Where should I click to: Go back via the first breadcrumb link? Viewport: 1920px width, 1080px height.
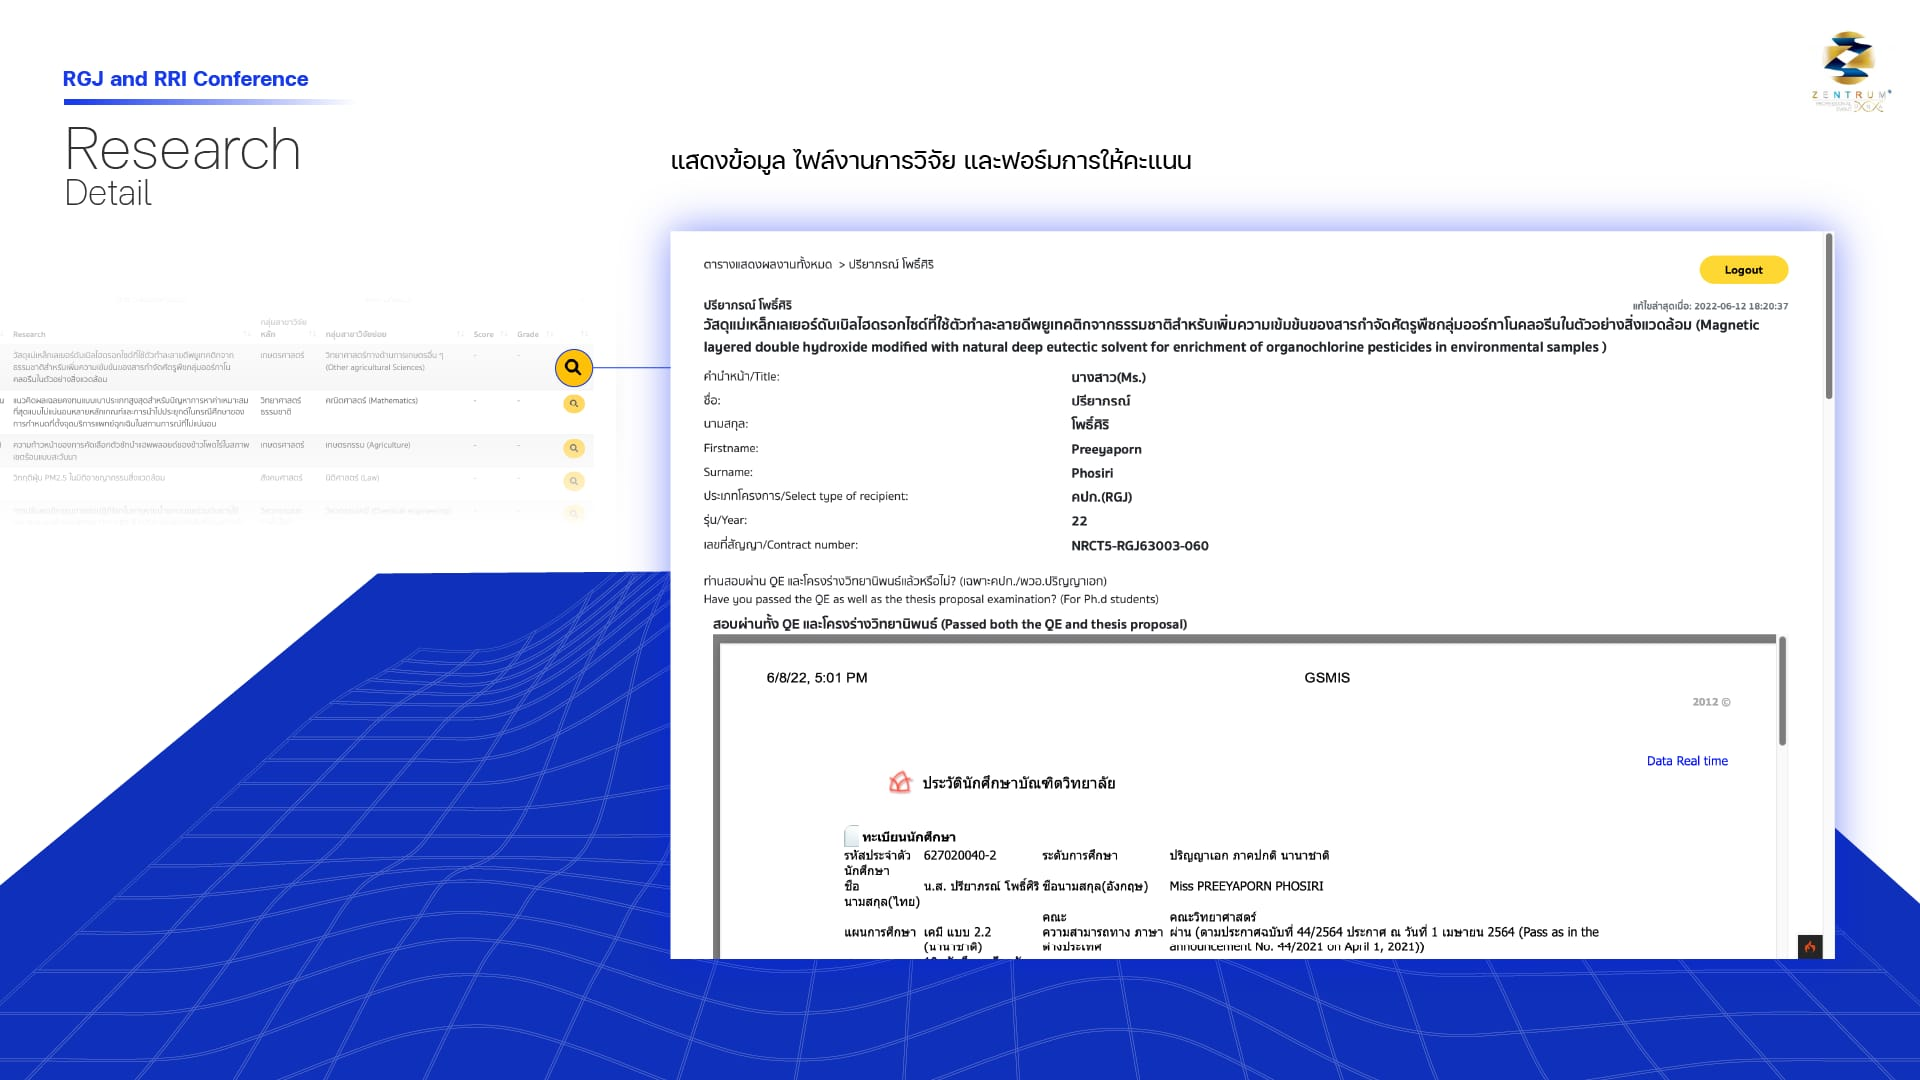[x=767, y=265]
